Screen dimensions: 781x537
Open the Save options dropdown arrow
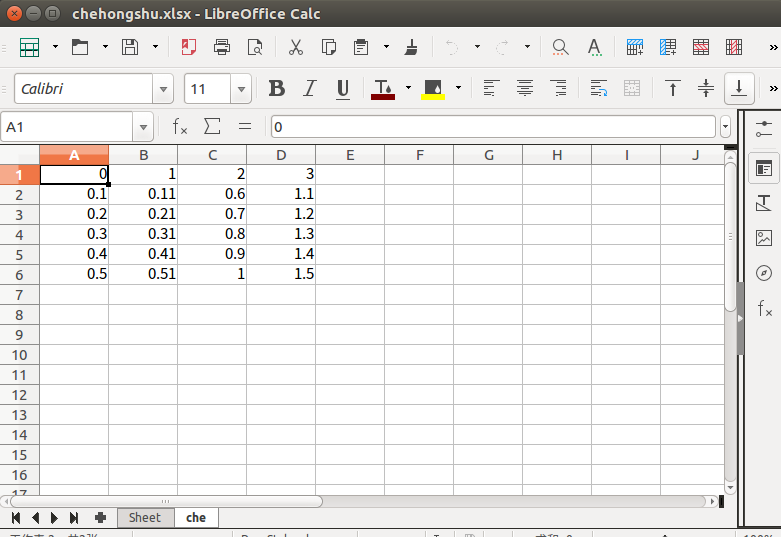155,47
